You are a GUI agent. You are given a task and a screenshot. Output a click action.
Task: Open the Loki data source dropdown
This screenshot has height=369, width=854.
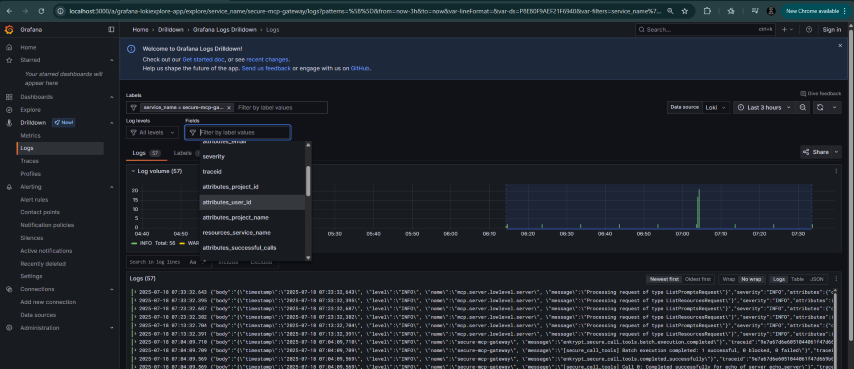[x=716, y=107]
